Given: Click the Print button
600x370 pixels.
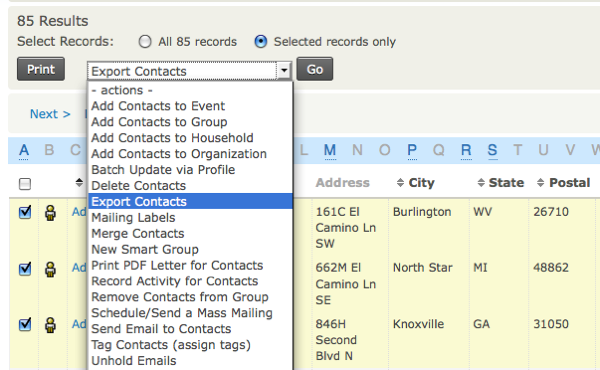Looking at the screenshot, I should point(41,69).
